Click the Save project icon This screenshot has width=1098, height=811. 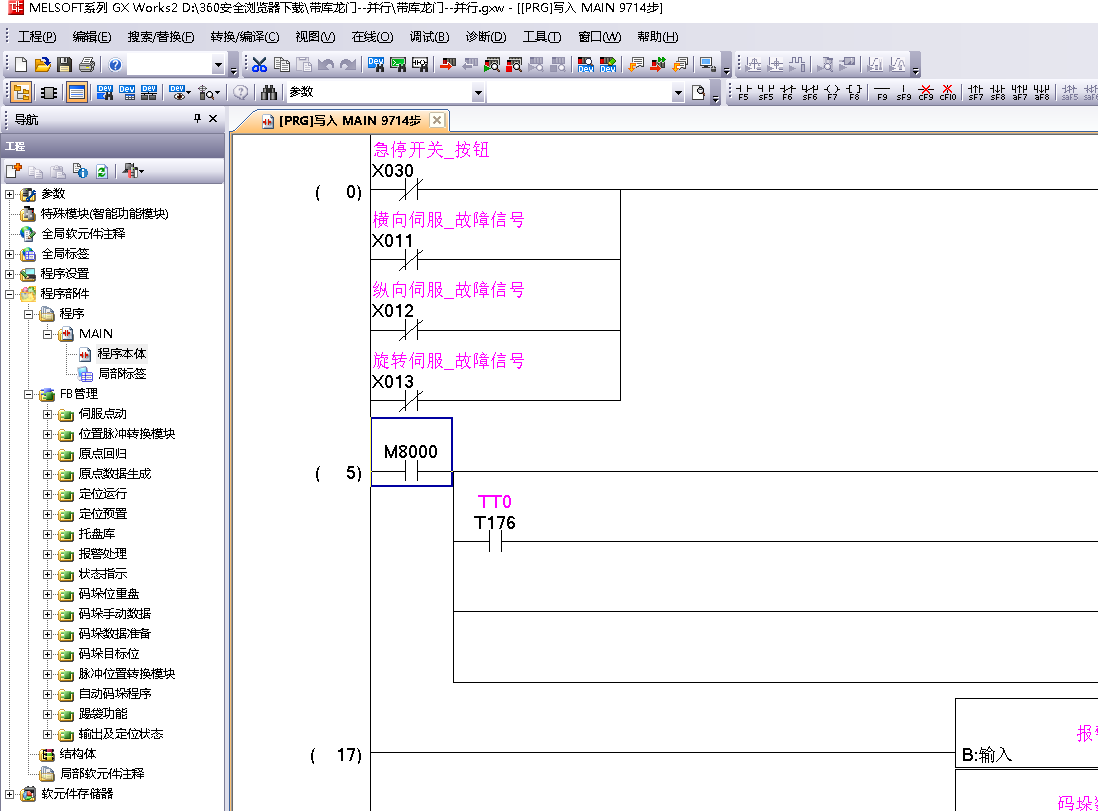64,65
